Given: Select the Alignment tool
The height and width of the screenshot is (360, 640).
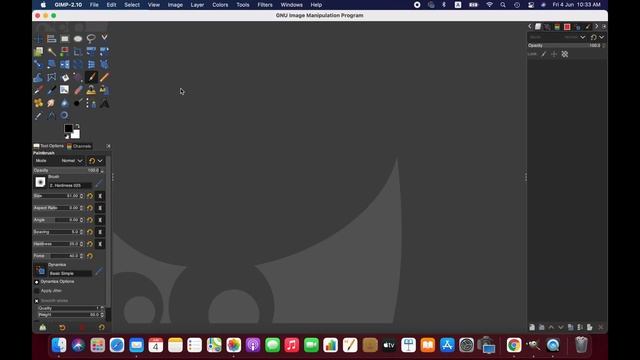Looking at the screenshot, I should [51, 39].
